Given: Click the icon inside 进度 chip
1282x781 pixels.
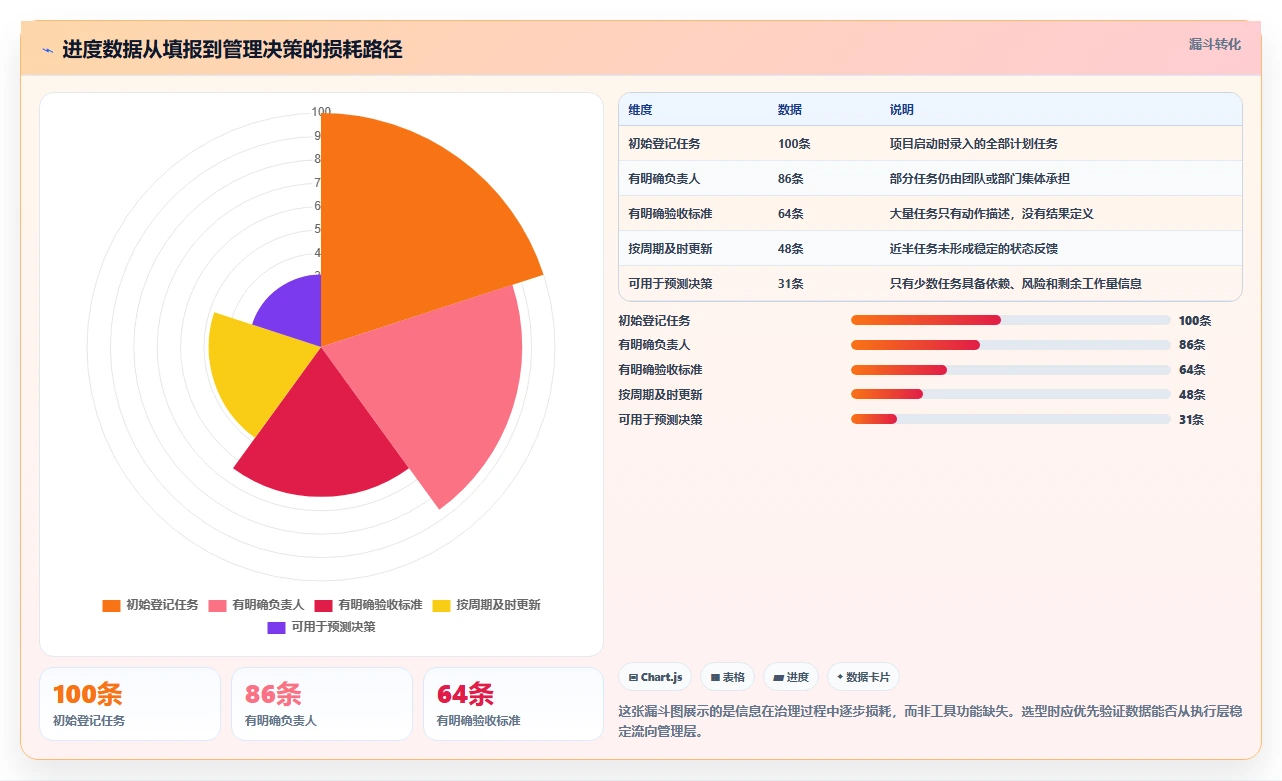Looking at the screenshot, I should coord(778,677).
